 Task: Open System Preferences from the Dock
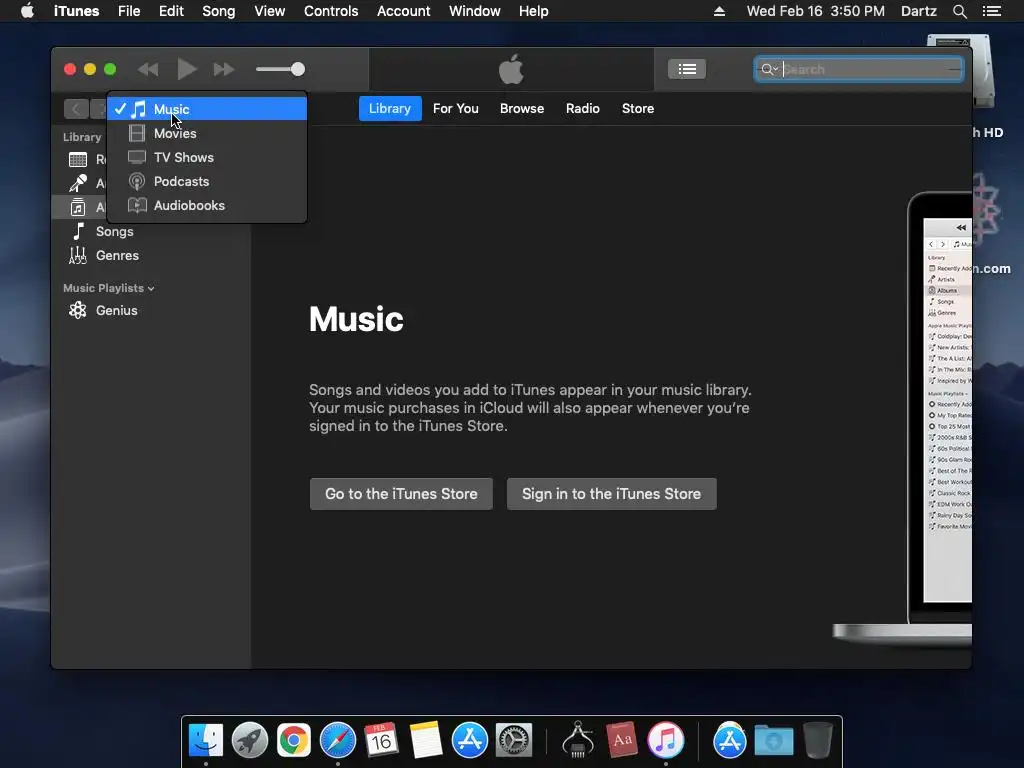514,740
